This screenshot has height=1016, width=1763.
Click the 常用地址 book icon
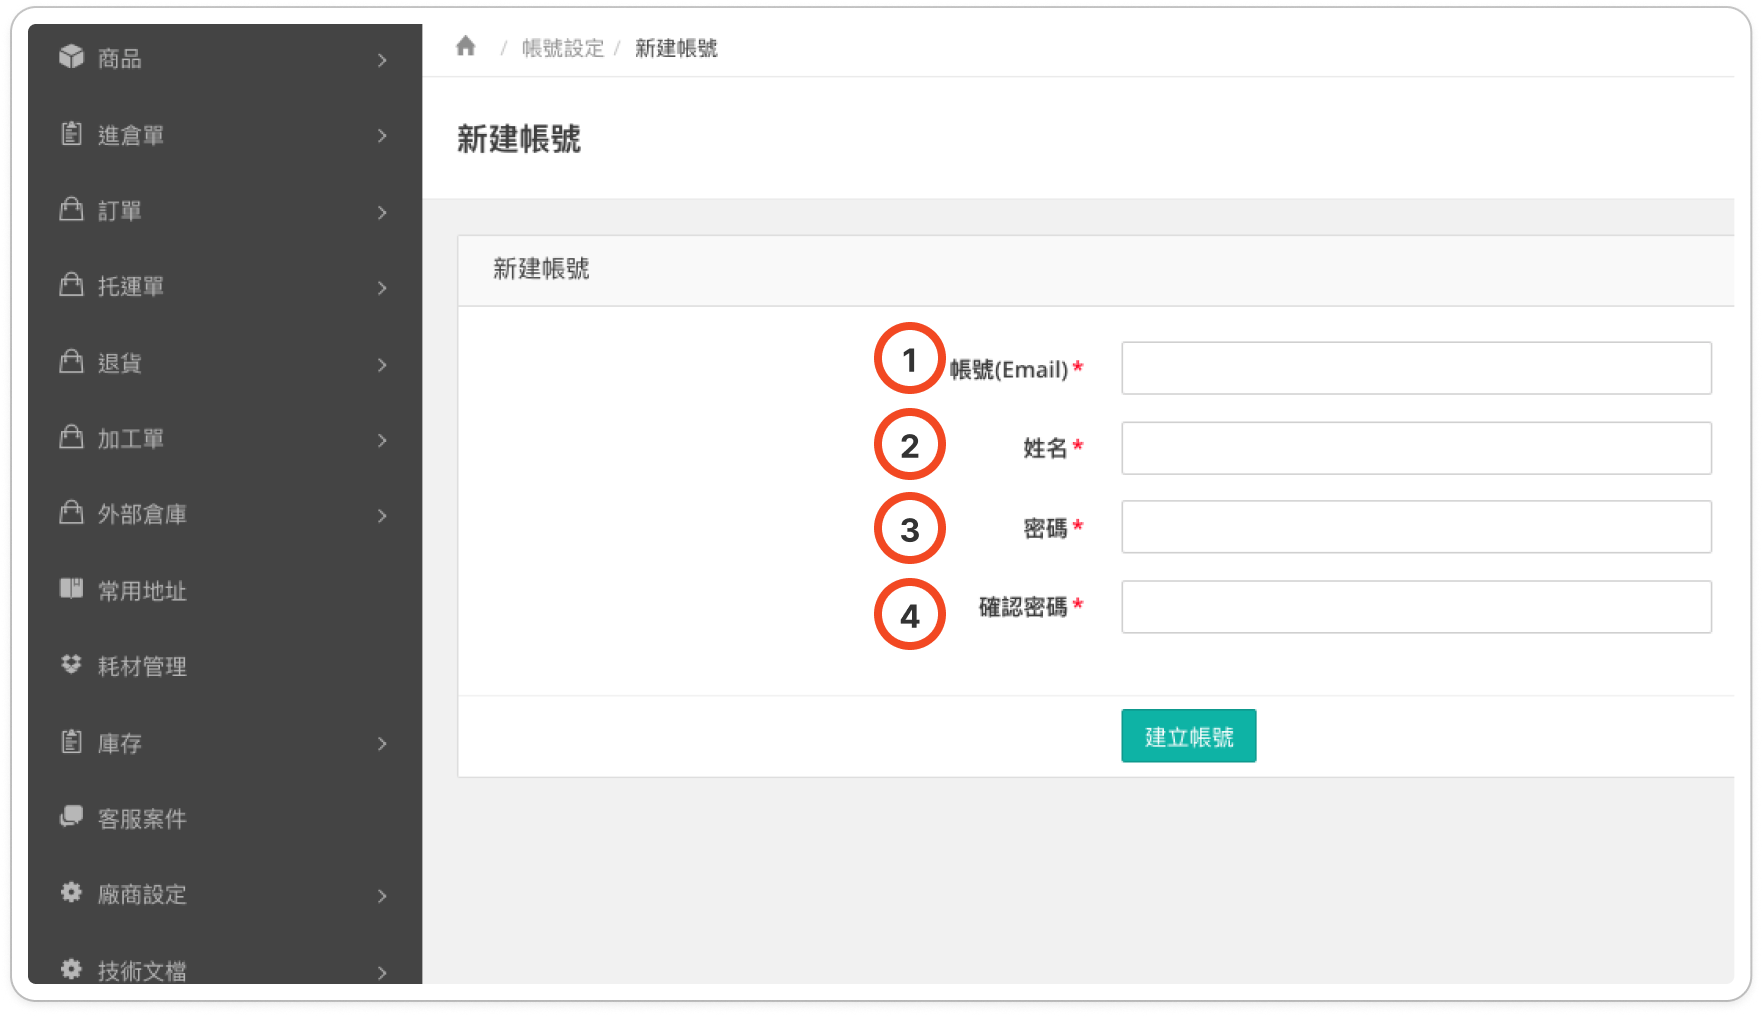71,589
